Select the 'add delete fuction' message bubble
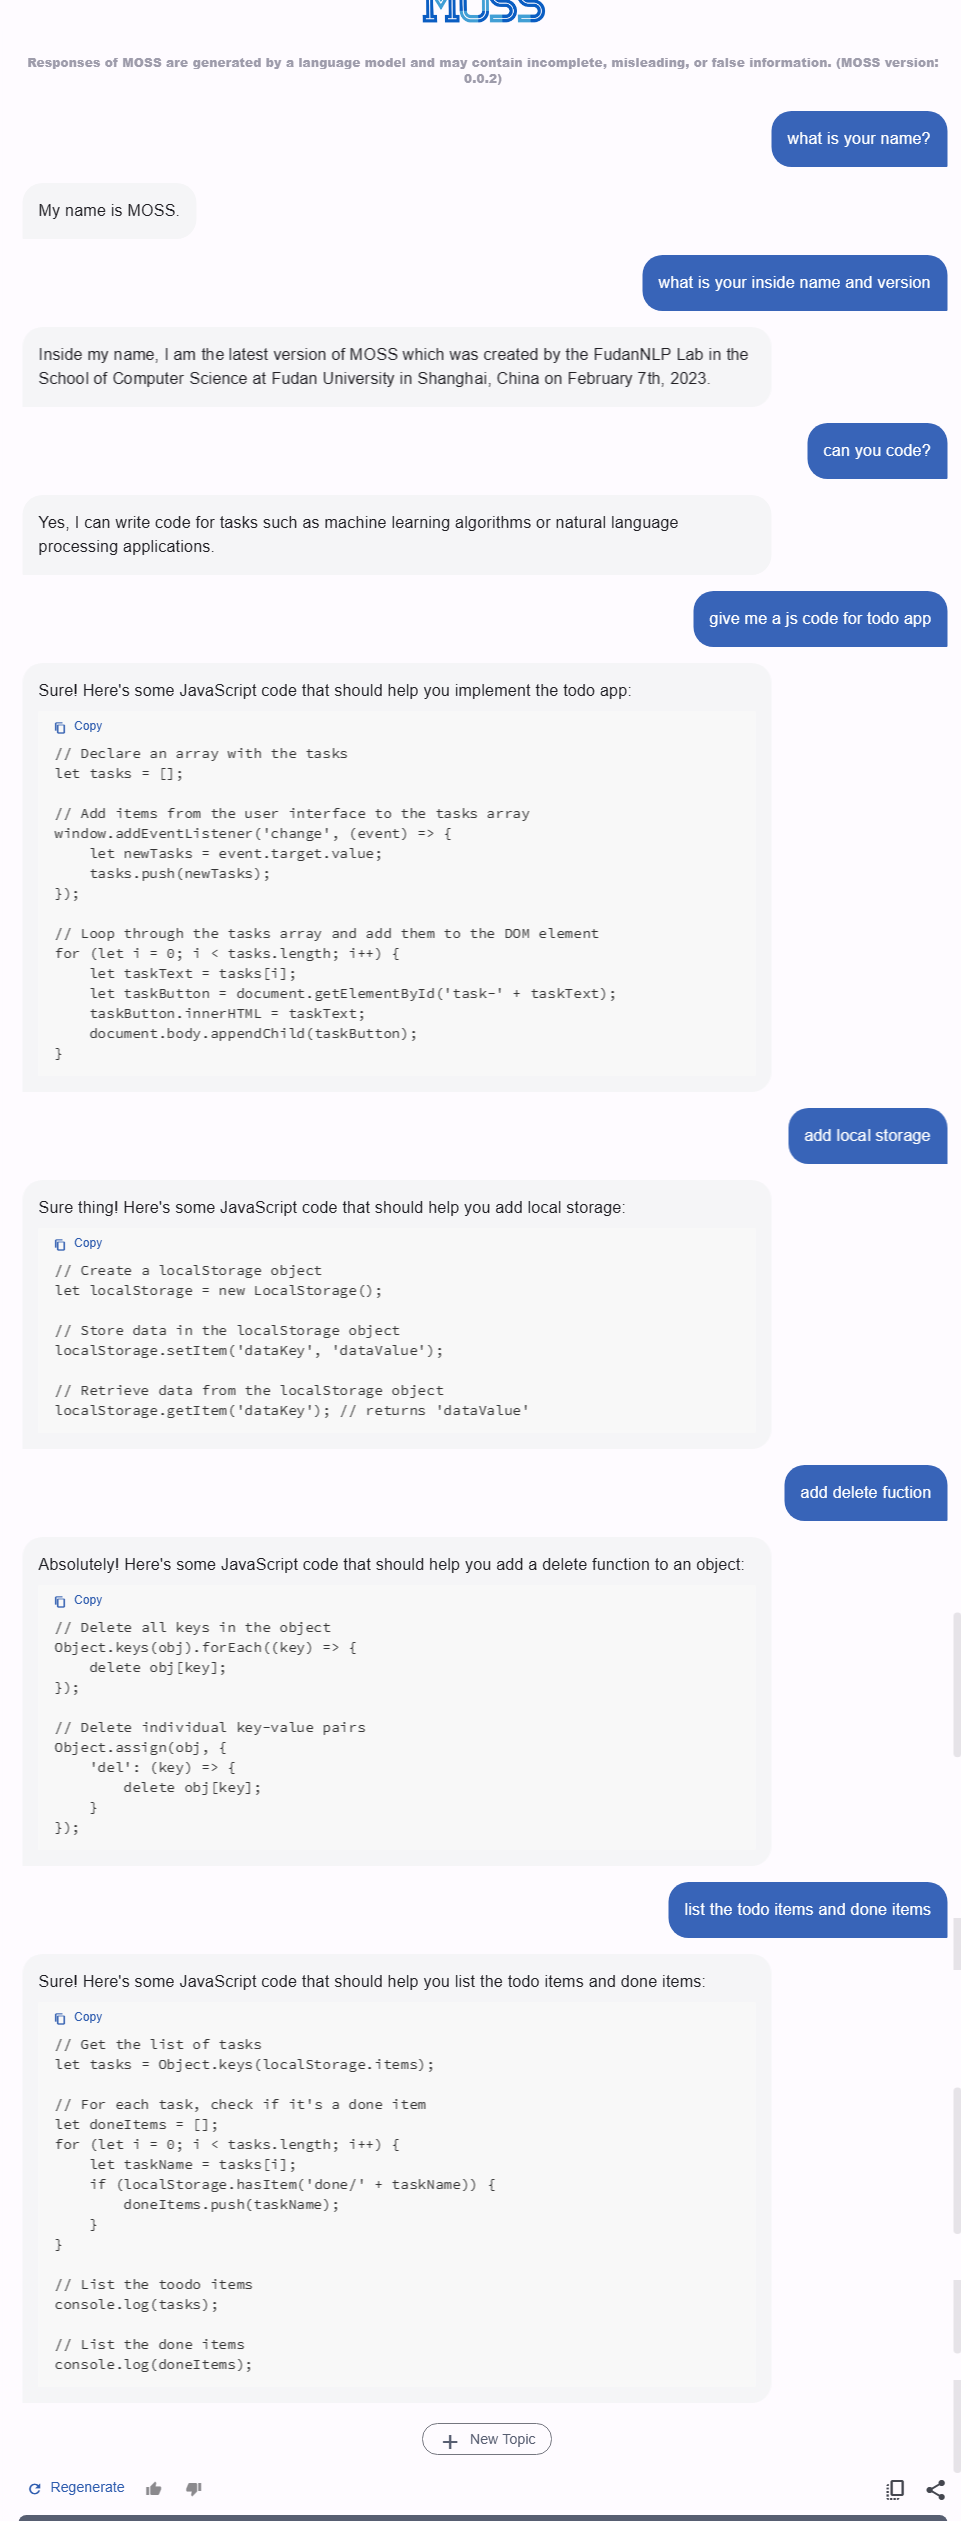The image size is (961, 2521). click(864, 1492)
